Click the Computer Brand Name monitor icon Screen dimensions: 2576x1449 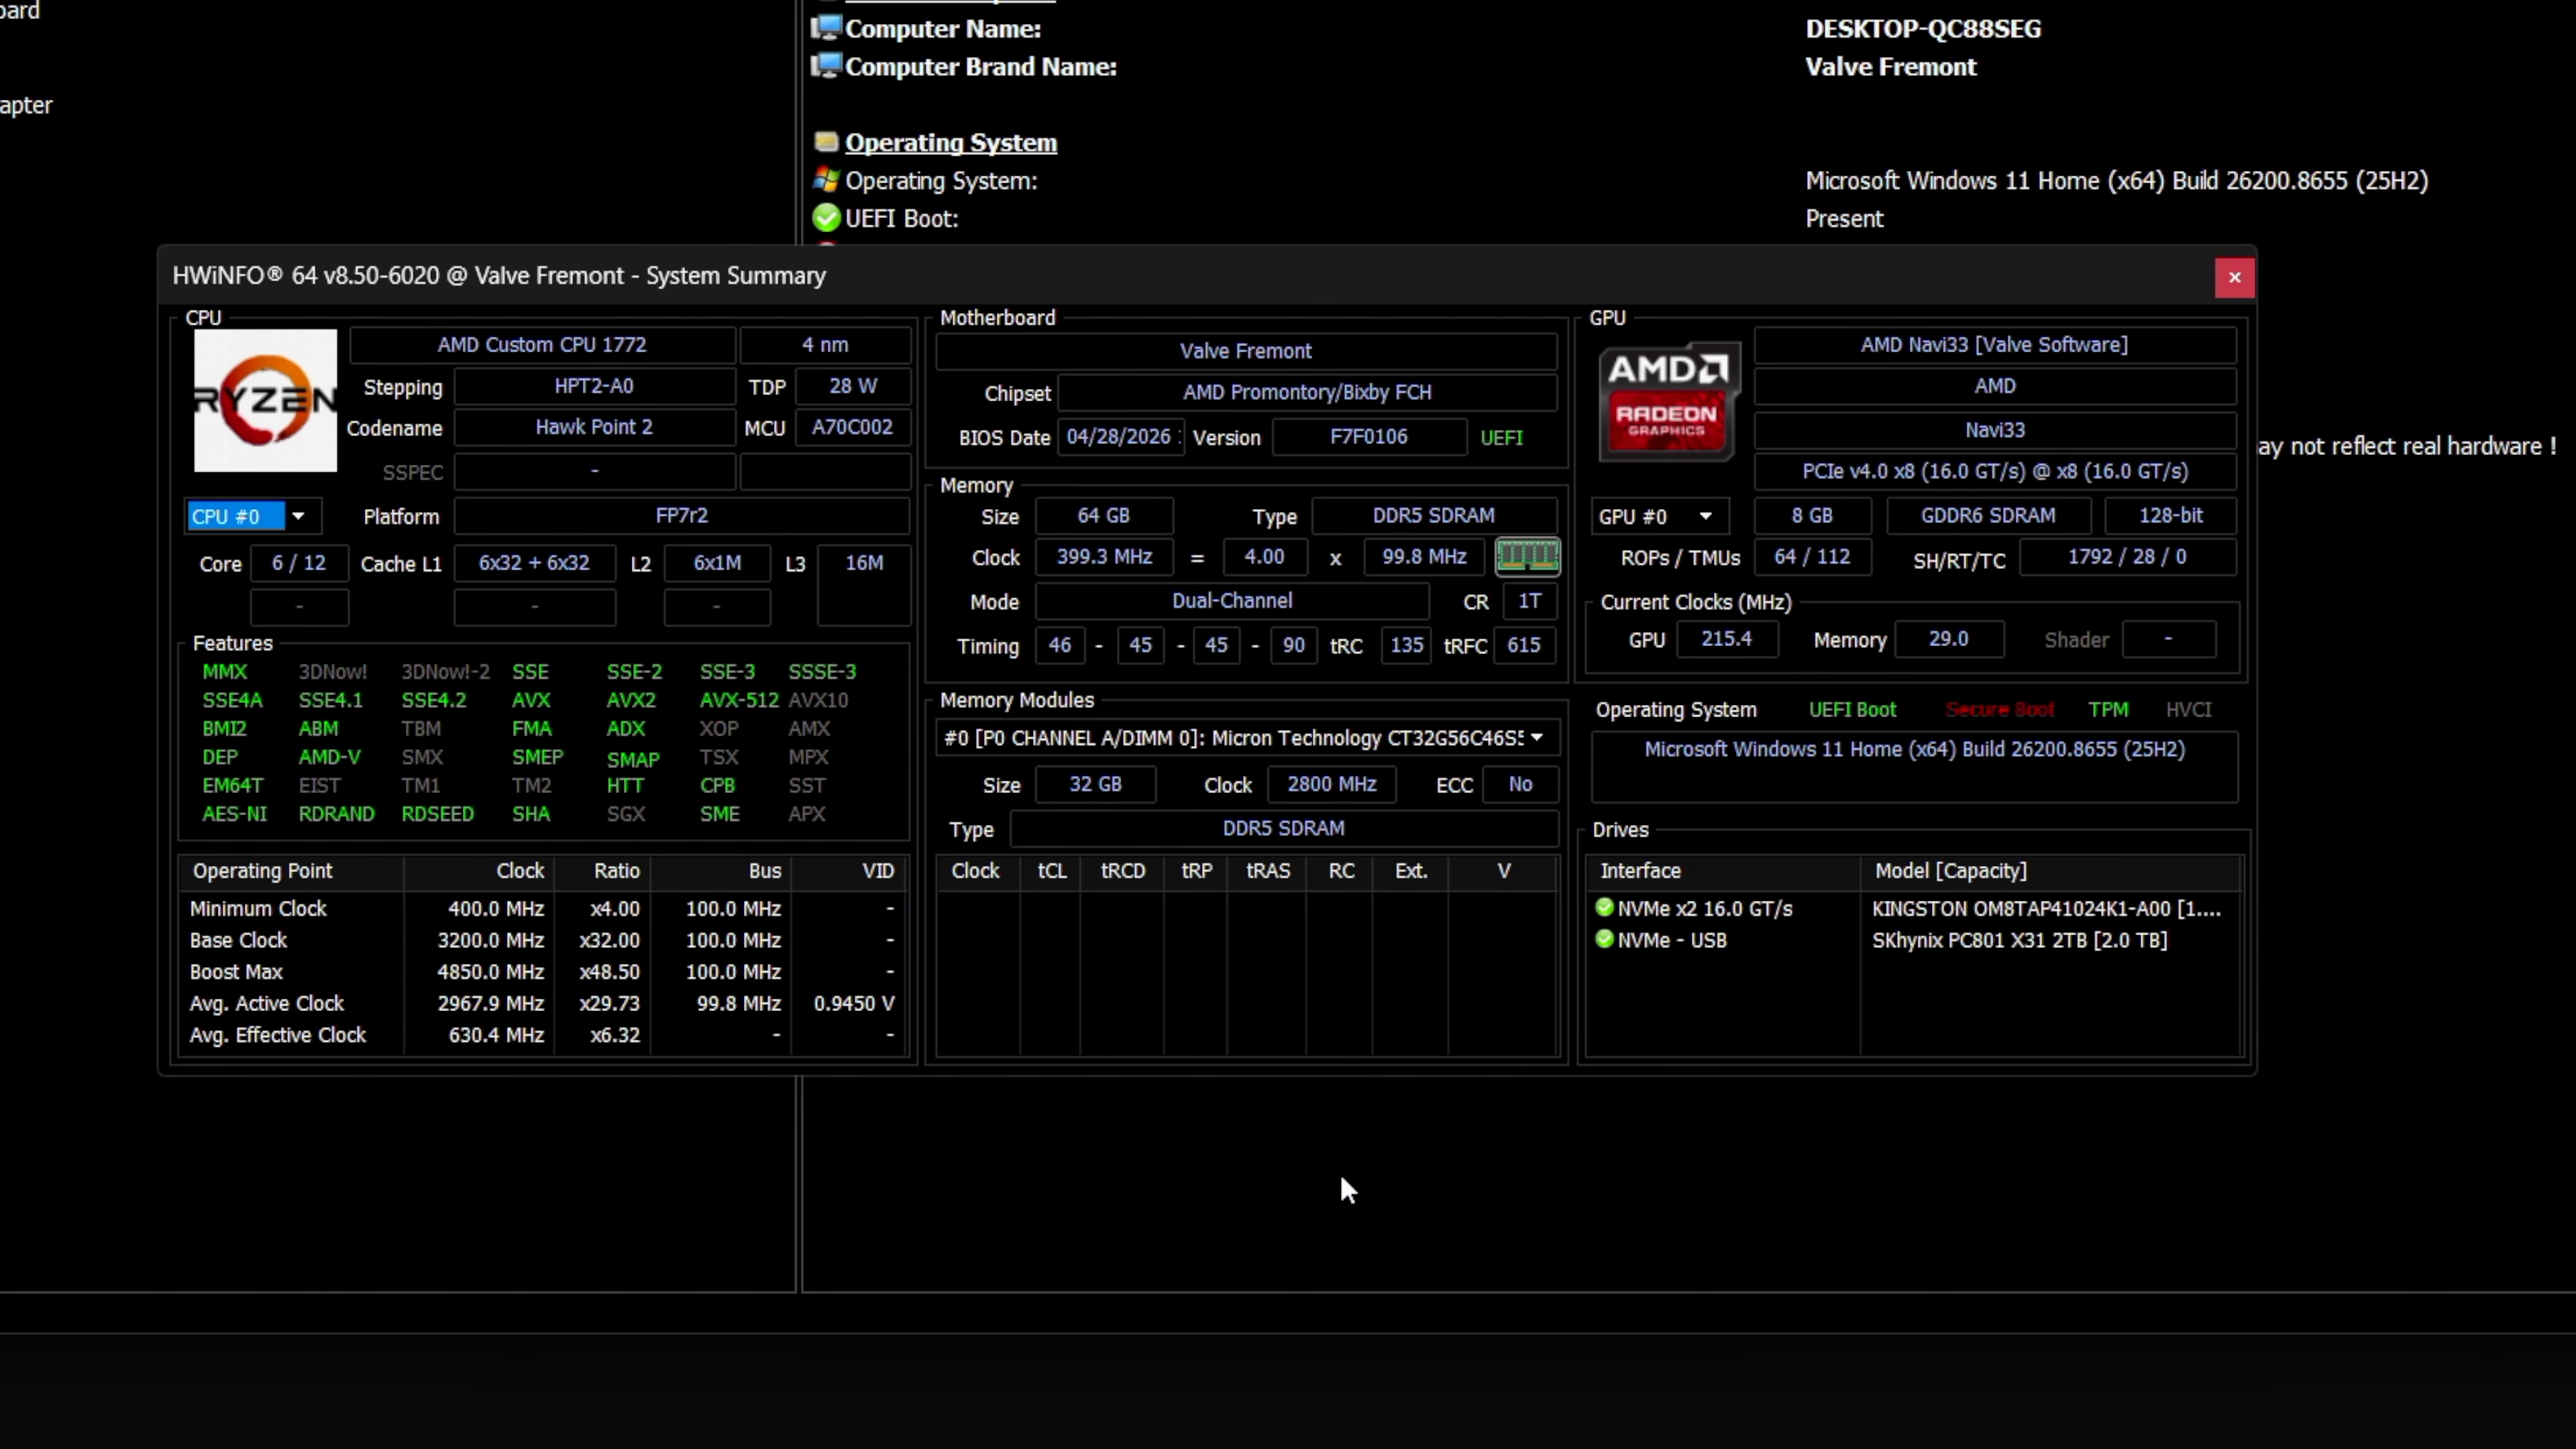tap(826, 66)
